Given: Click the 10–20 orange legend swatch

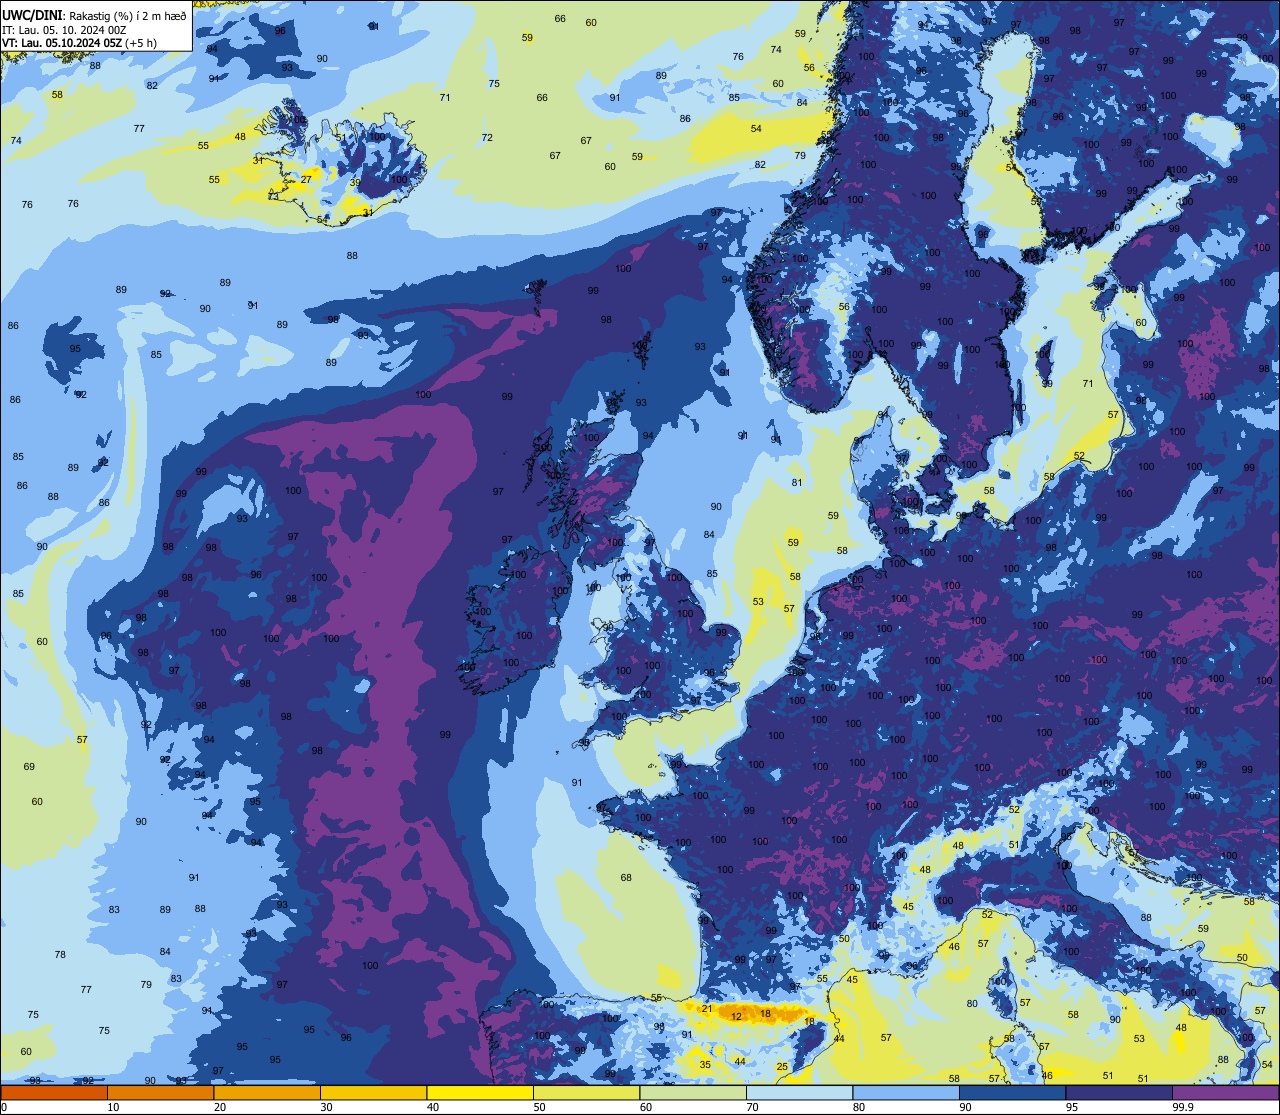Looking at the screenshot, I should pyautogui.click(x=160, y=1092).
